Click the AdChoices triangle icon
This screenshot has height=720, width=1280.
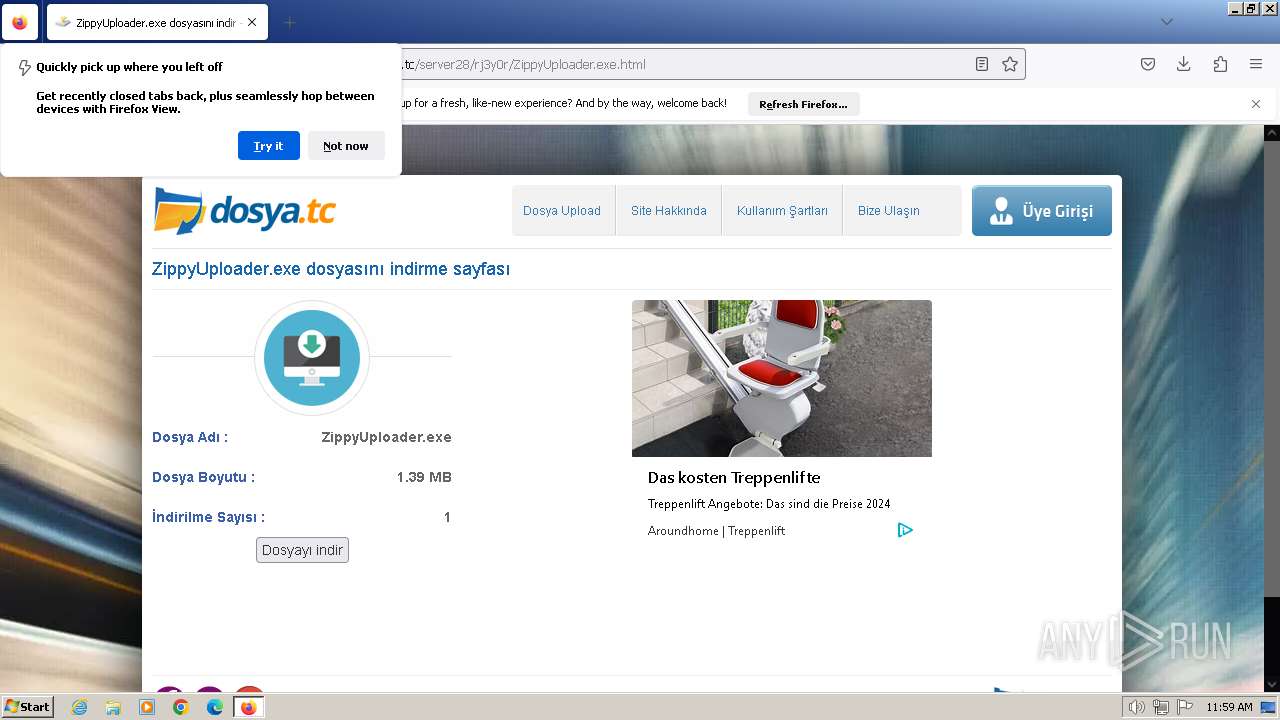pyautogui.click(x=905, y=530)
